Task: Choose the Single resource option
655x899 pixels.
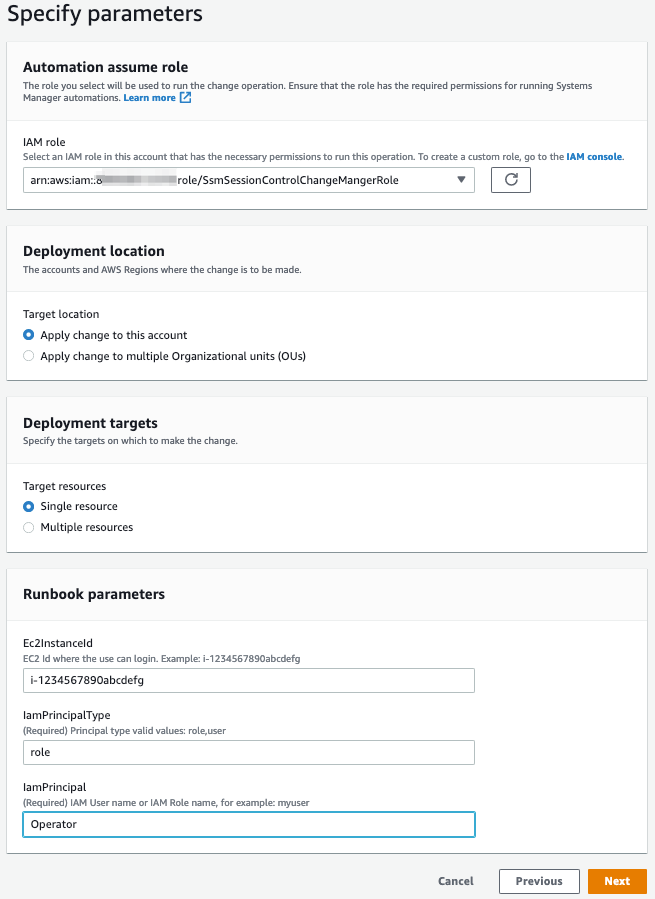Action: click(x=29, y=506)
